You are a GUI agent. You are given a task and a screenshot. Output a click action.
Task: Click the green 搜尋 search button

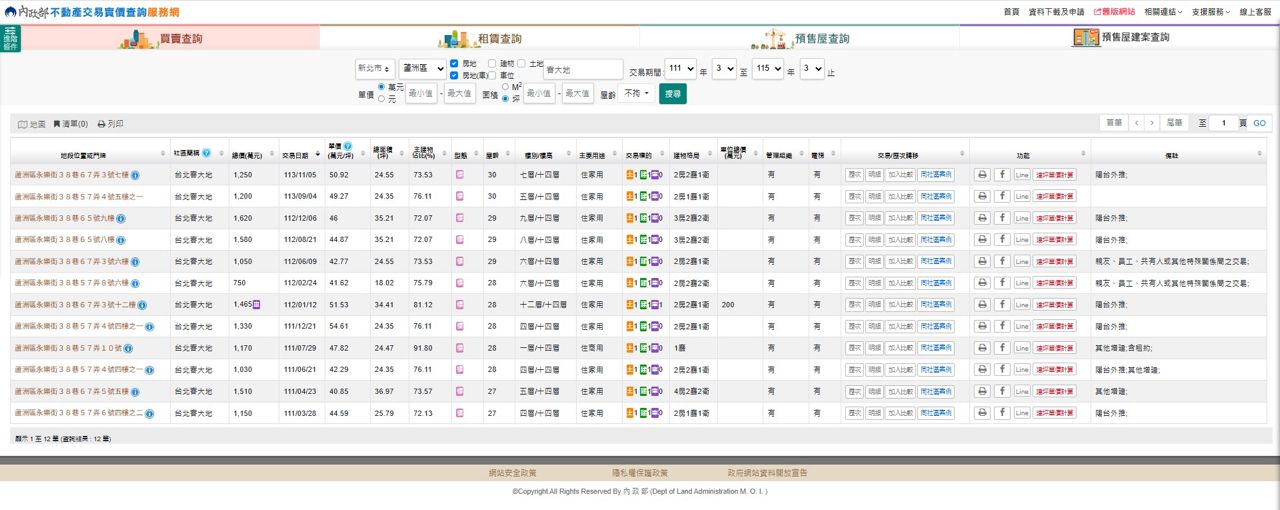pos(673,93)
